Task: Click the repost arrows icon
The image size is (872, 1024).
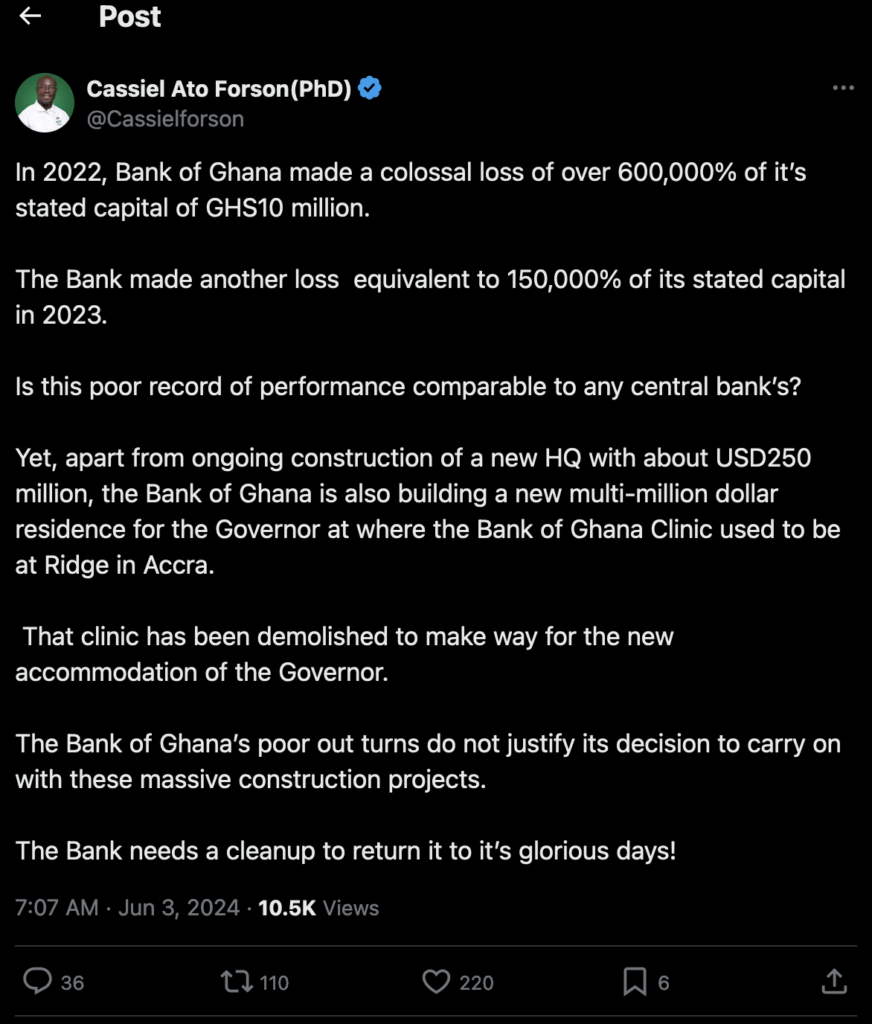Action: (236, 982)
